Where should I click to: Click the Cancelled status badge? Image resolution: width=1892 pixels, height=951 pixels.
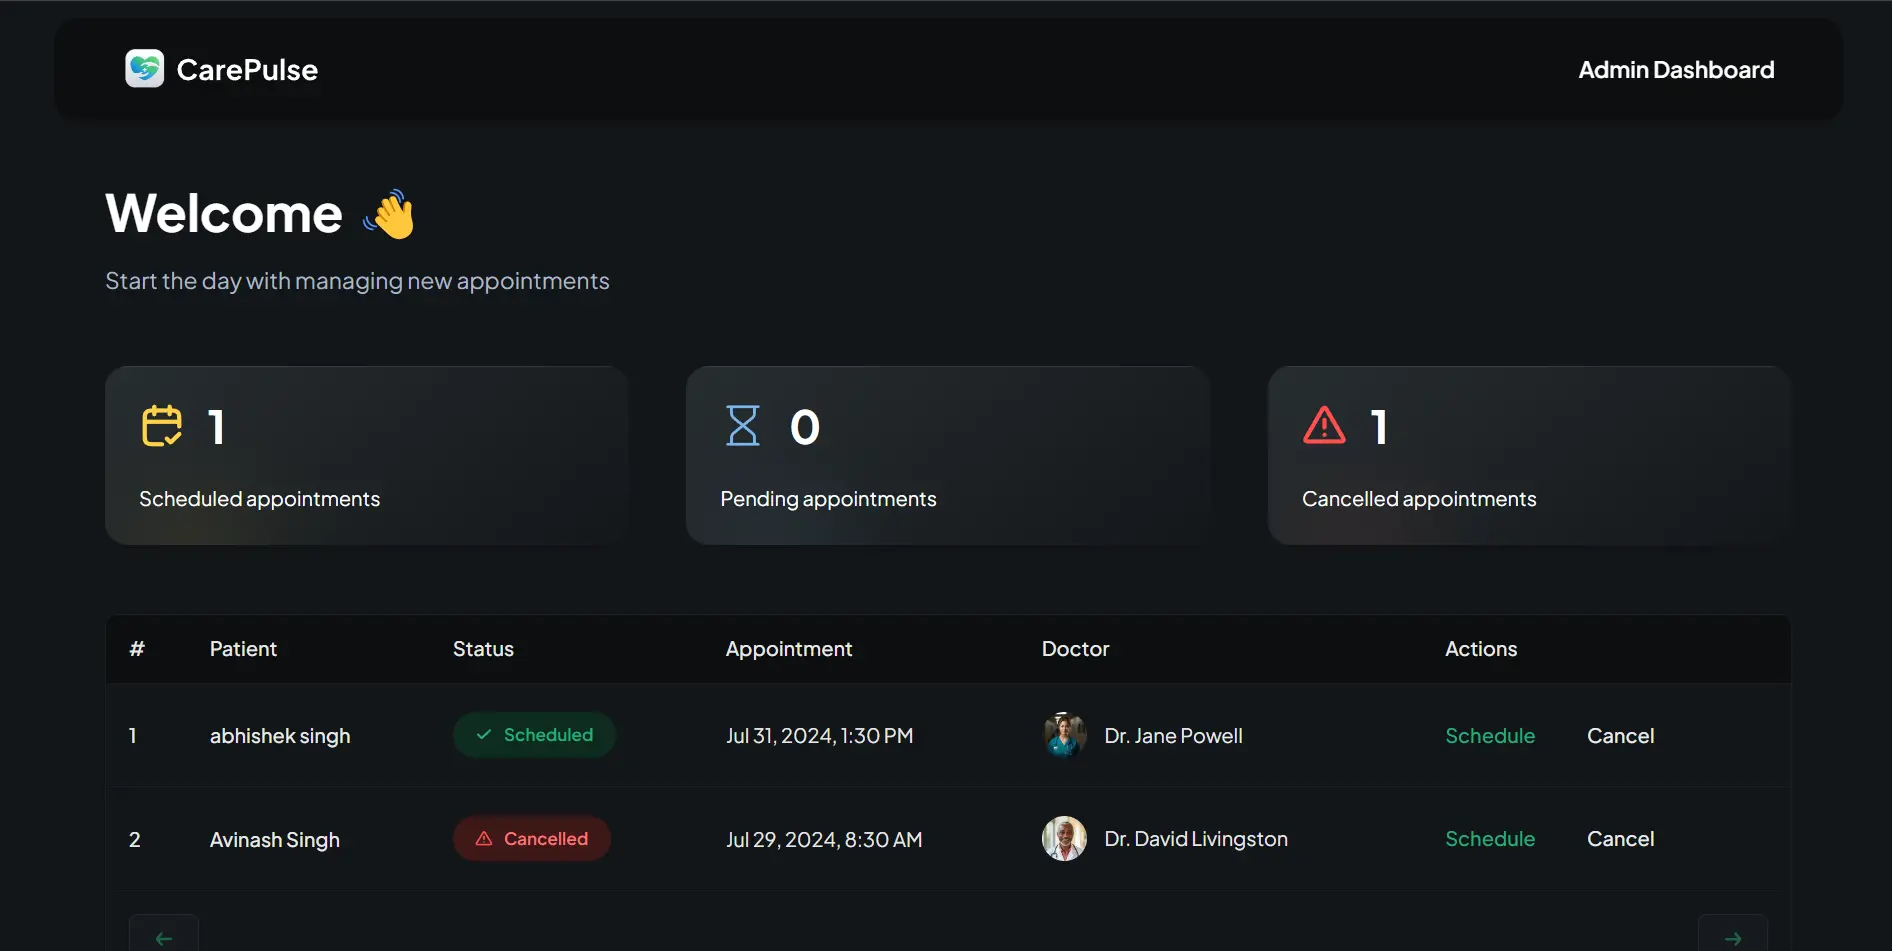[x=532, y=839]
